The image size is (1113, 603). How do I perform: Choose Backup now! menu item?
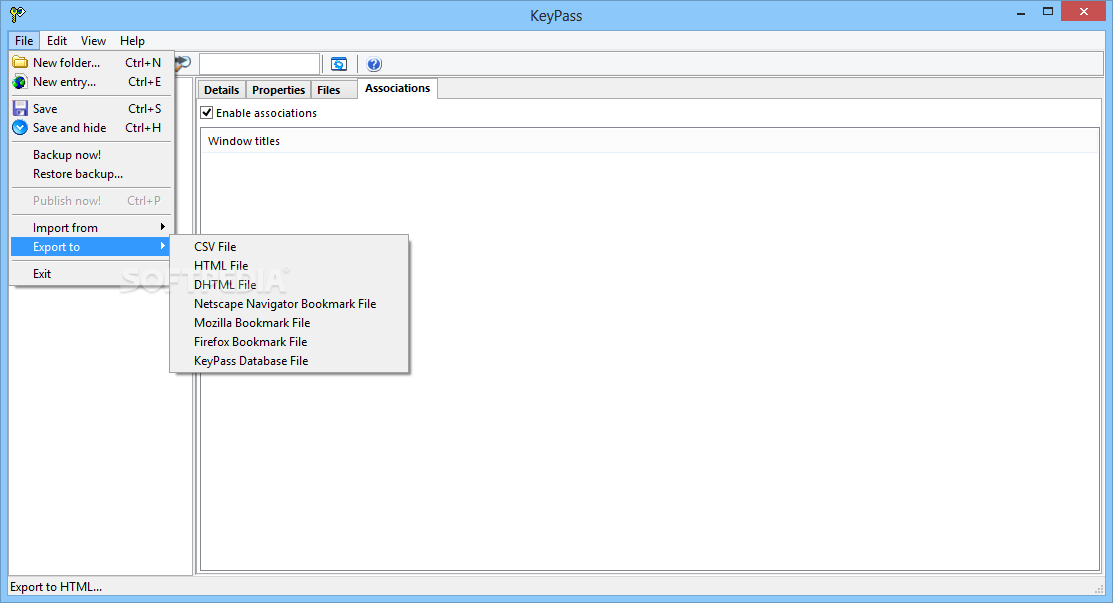coord(92,155)
